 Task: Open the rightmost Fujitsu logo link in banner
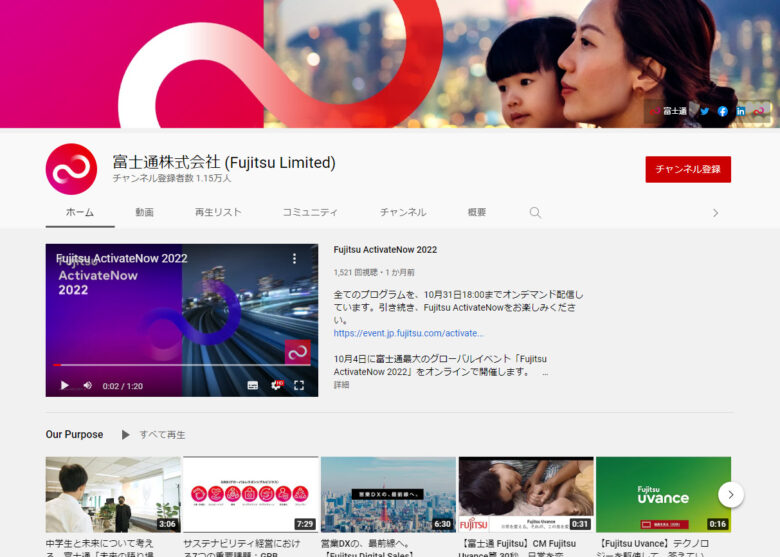[x=758, y=111]
